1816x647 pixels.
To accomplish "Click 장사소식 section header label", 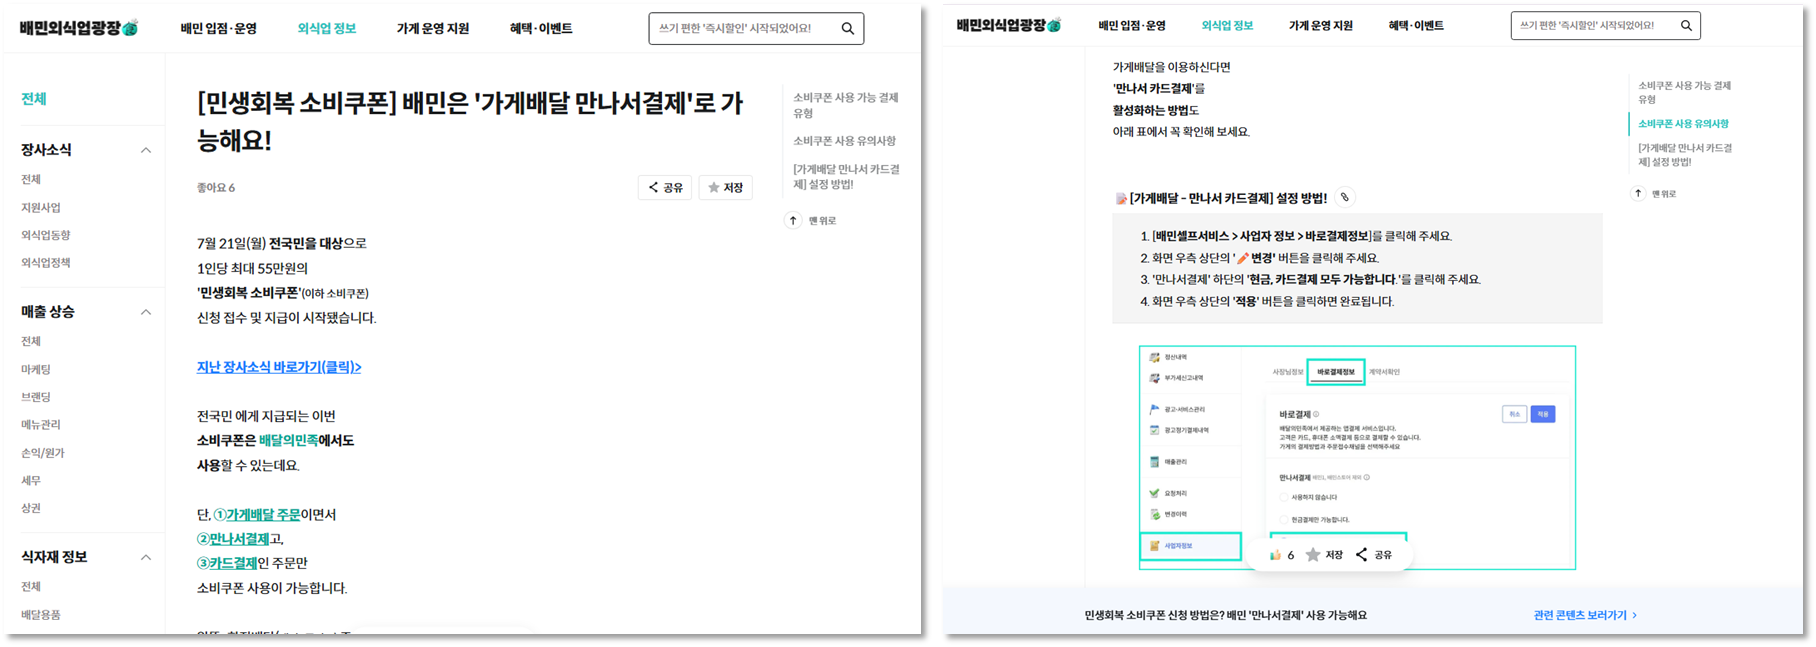I will click(46, 150).
